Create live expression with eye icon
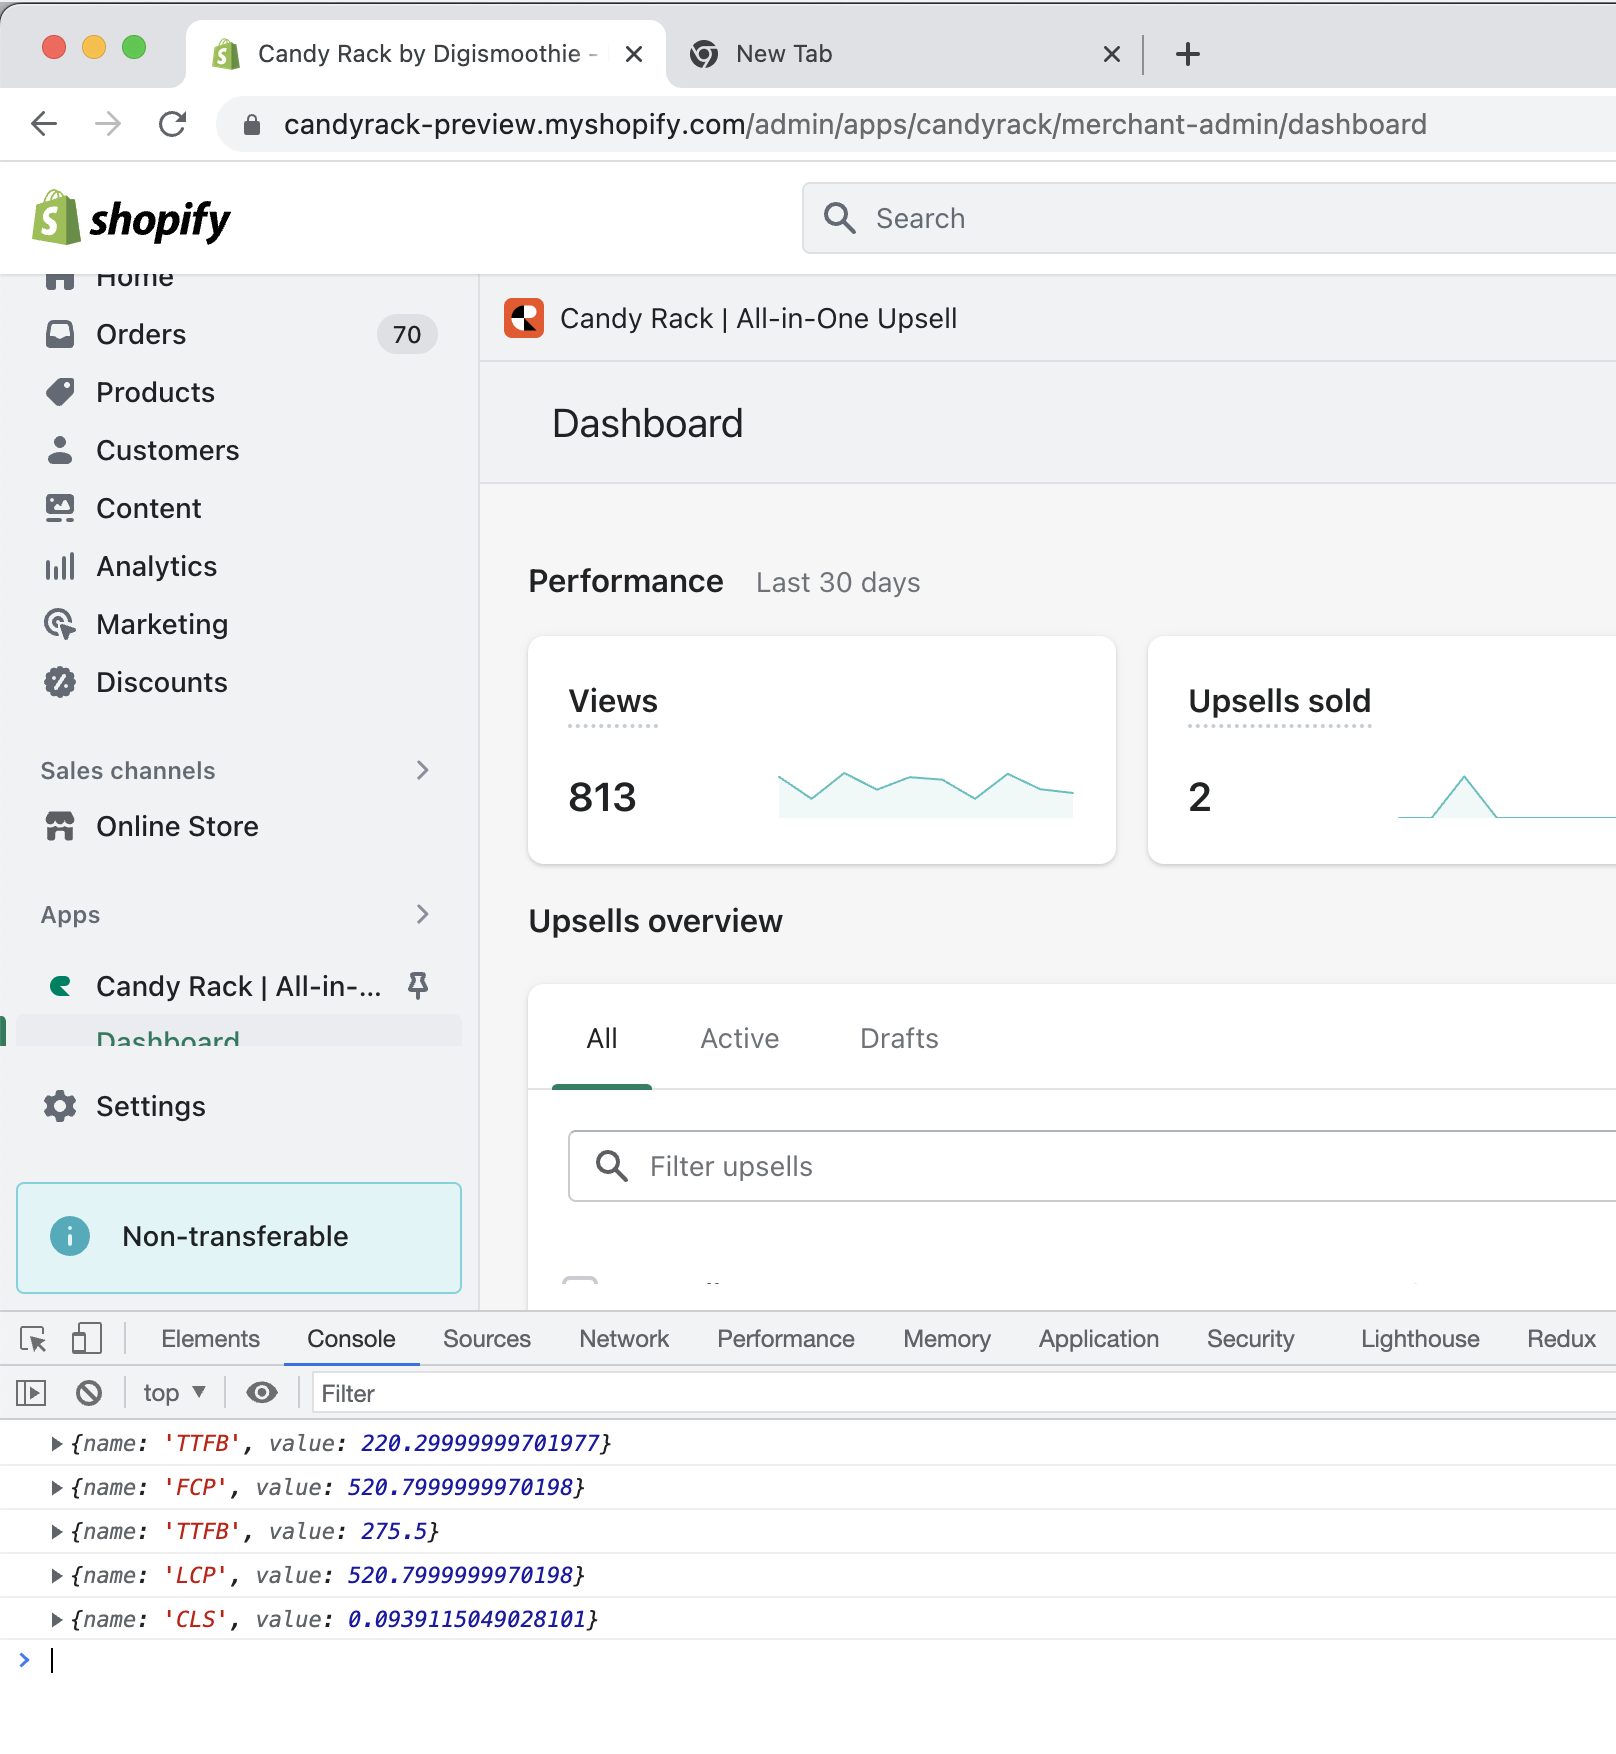This screenshot has width=1616, height=1754. click(x=262, y=1392)
